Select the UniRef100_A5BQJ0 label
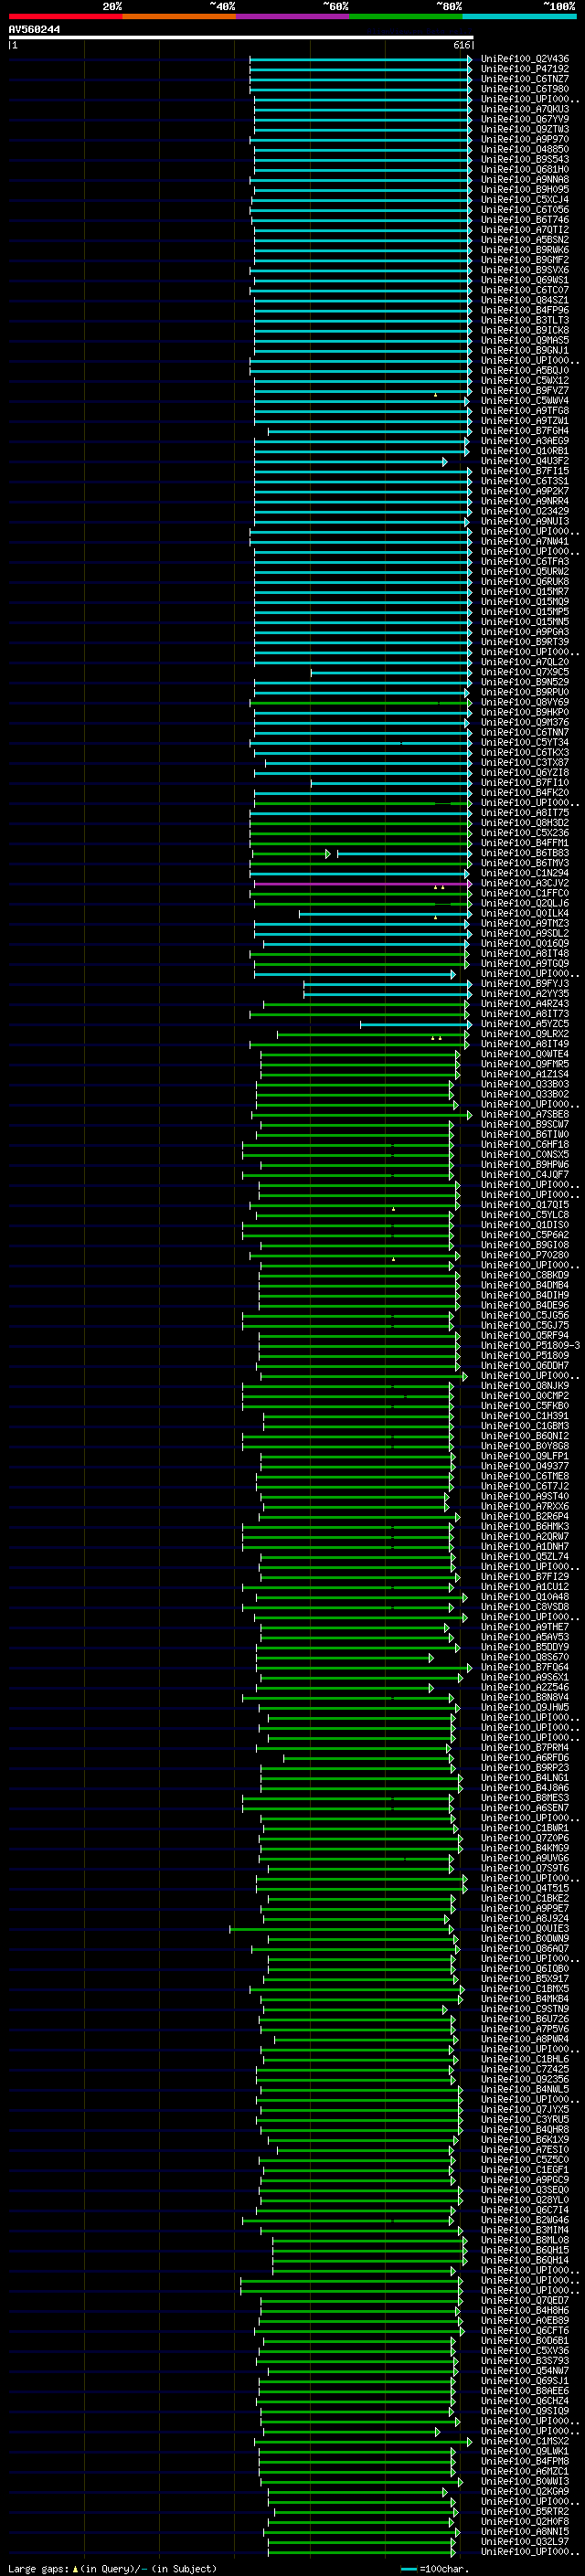 (x=525, y=370)
